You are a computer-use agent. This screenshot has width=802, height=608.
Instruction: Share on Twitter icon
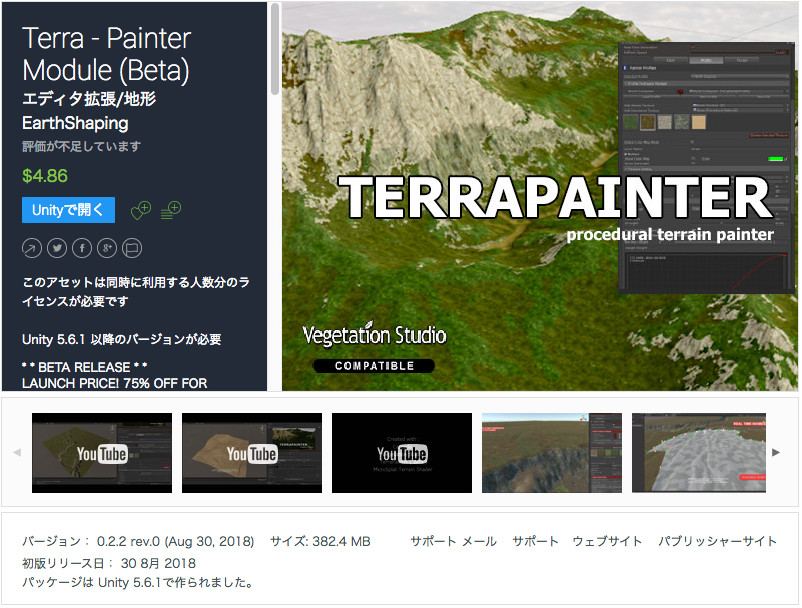[x=57, y=249]
